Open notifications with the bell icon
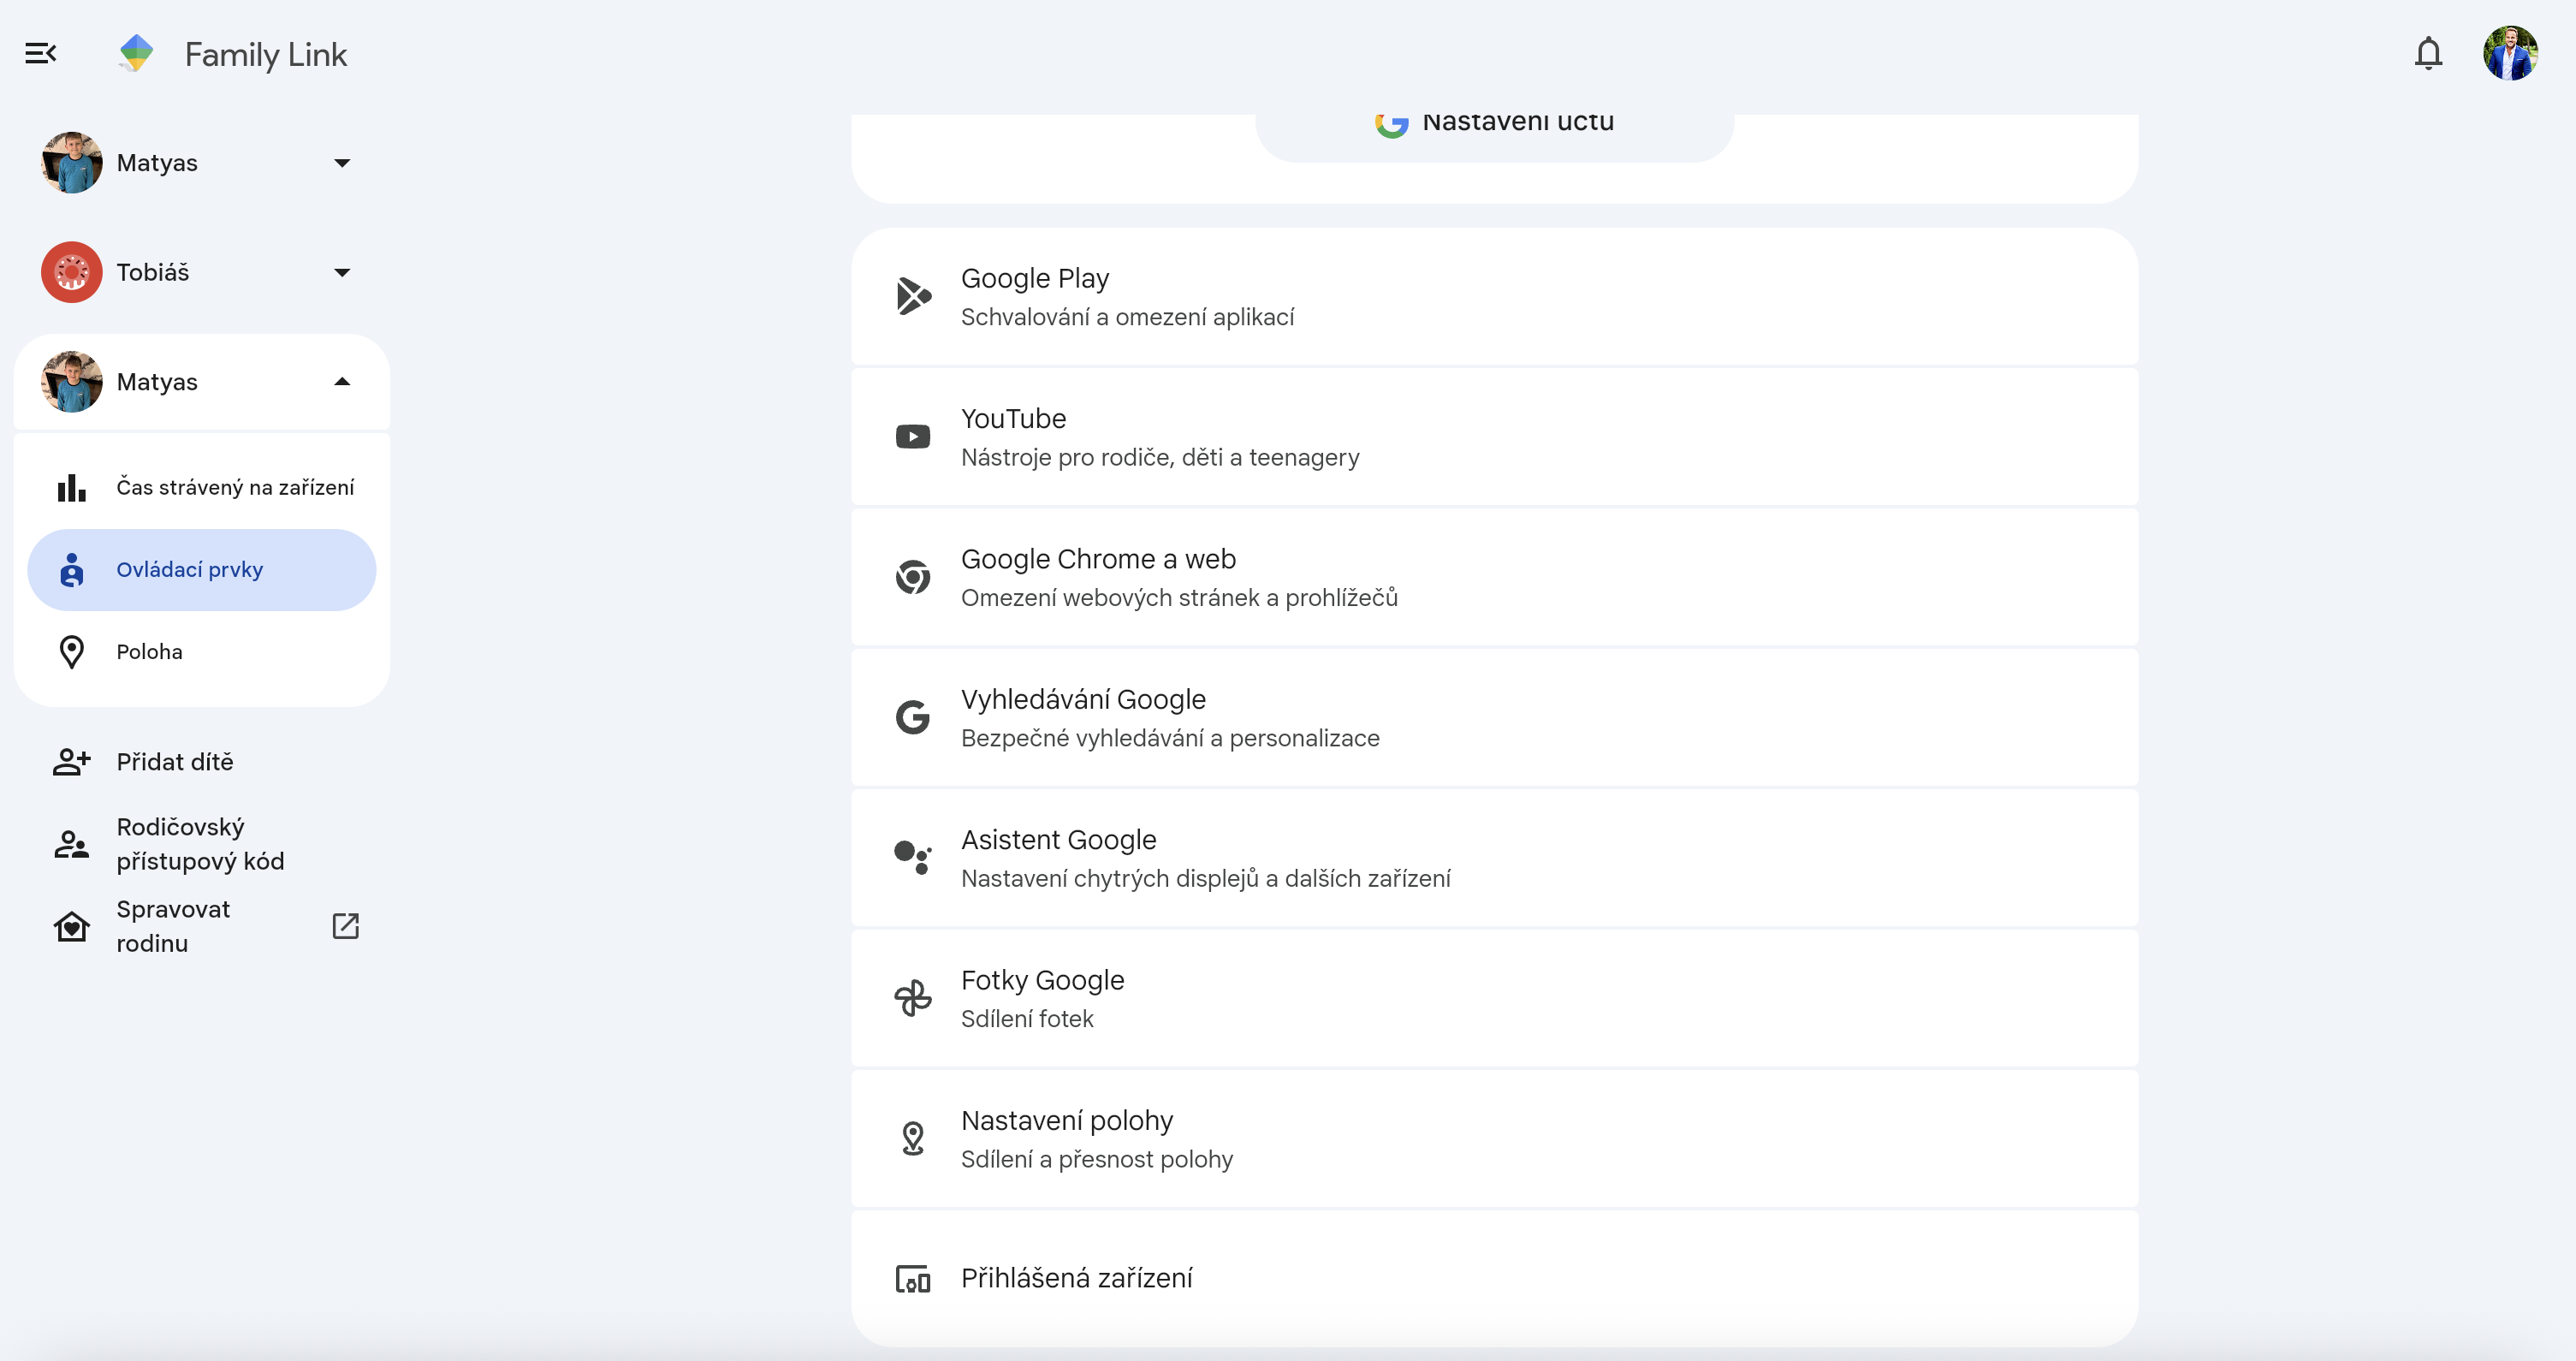This screenshot has height=1361, width=2576. click(x=2427, y=53)
